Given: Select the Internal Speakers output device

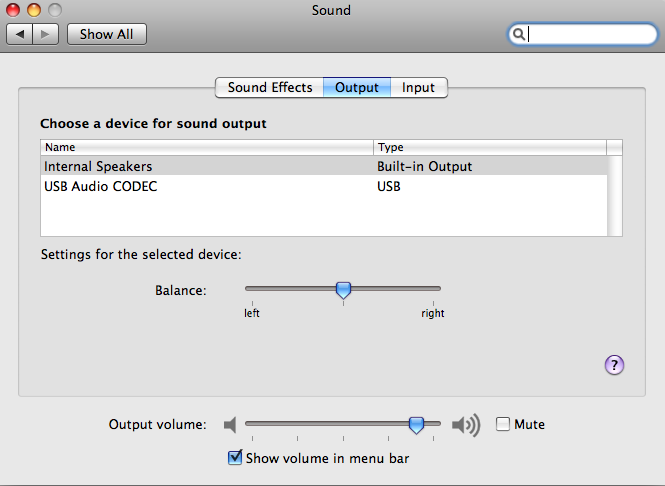Looking at the screenshot, I should pos(324,166).
